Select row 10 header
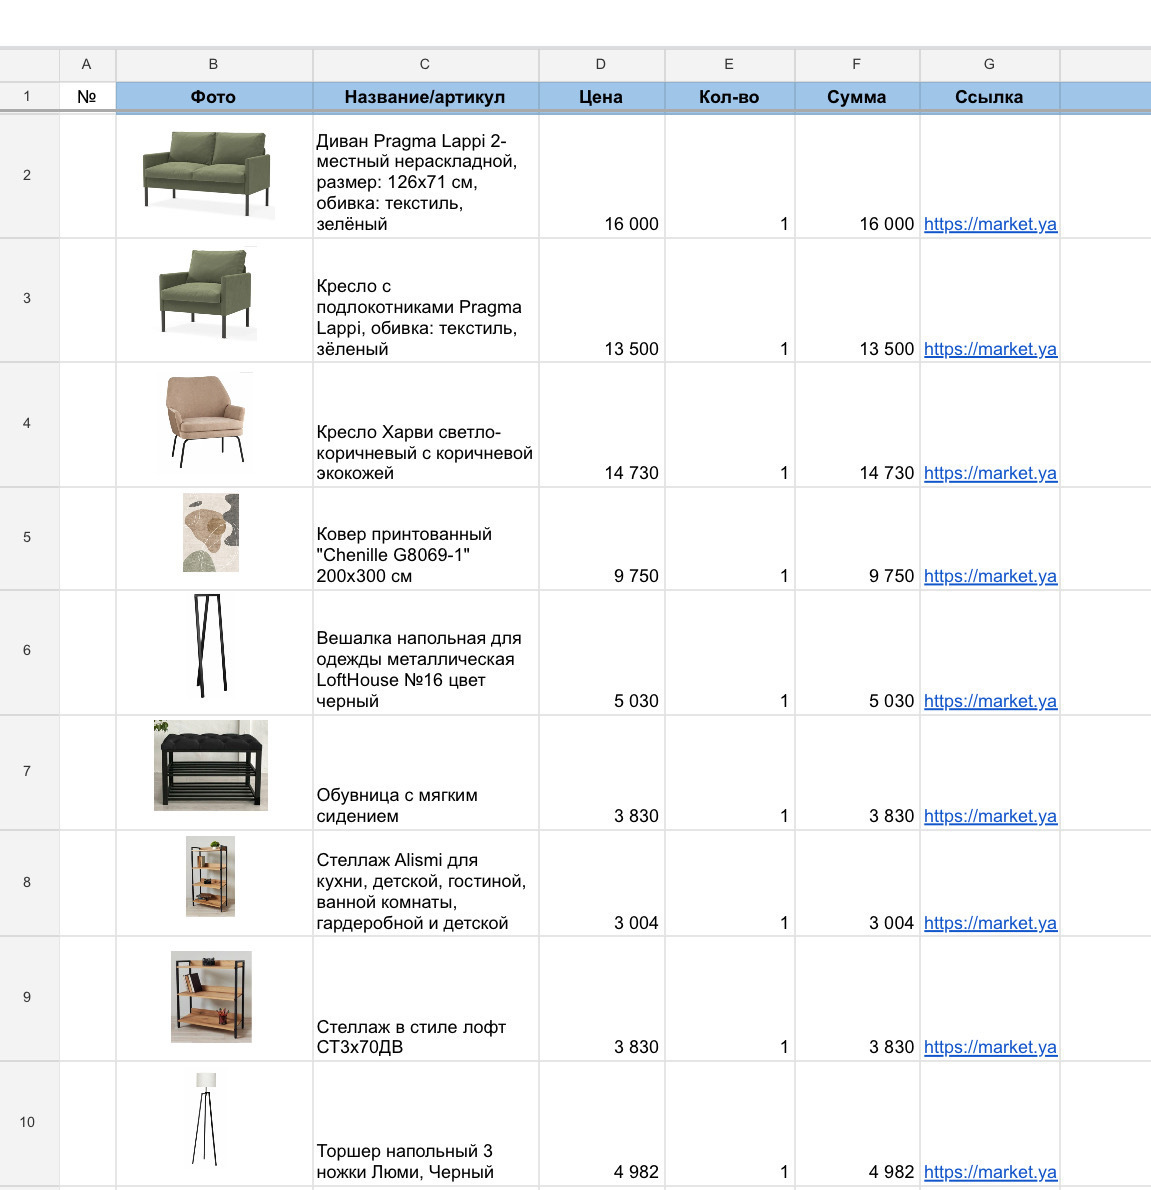Image resolution: width=1151 pixels, height=1190 pixels. (30, 1122)
